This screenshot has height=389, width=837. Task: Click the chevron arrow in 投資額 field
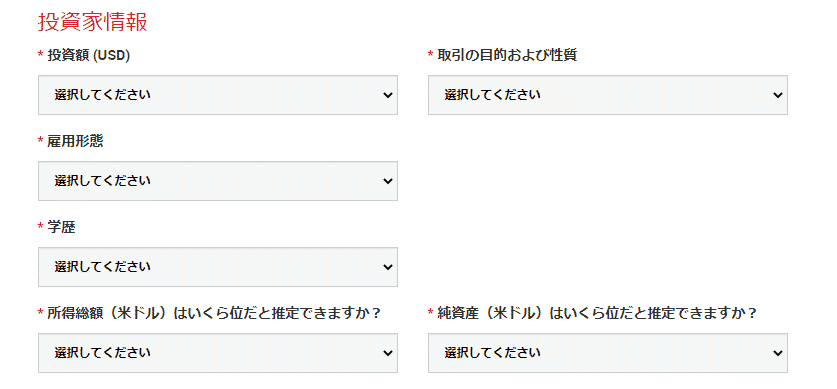point(388,95)
